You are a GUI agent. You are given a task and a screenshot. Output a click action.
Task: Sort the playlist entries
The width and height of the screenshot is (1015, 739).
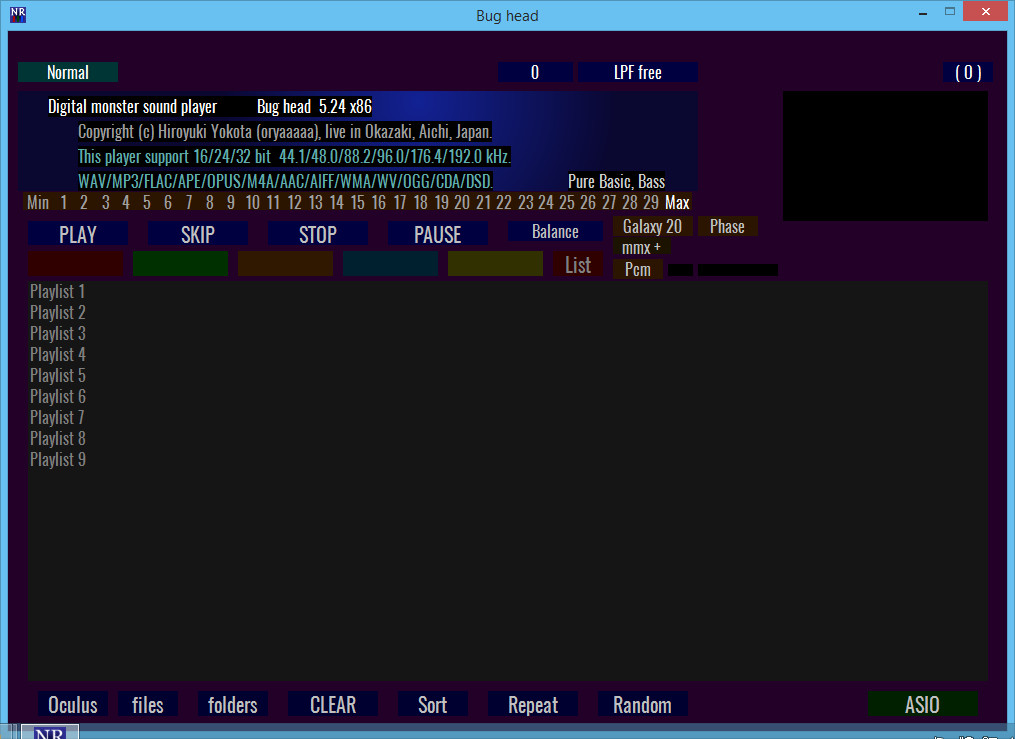pyautogui.click(x=432, y=704)
